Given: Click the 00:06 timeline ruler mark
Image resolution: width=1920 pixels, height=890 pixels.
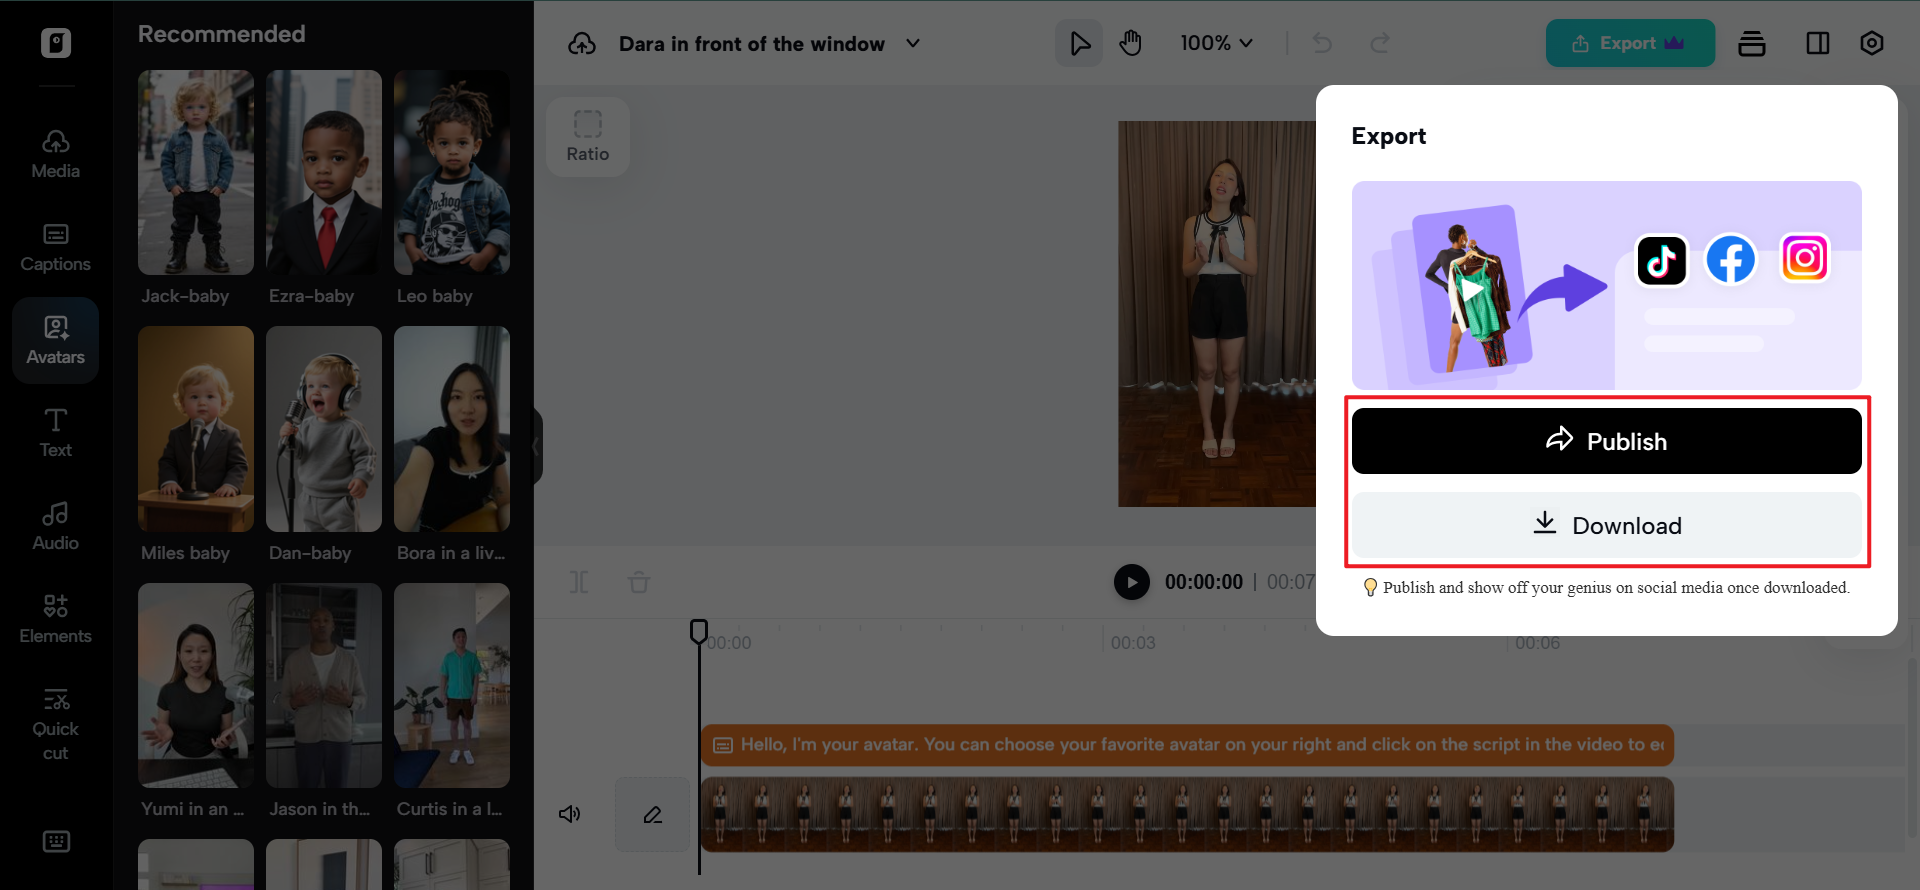Looking at the screenshot, I should tap(1537, 643).
